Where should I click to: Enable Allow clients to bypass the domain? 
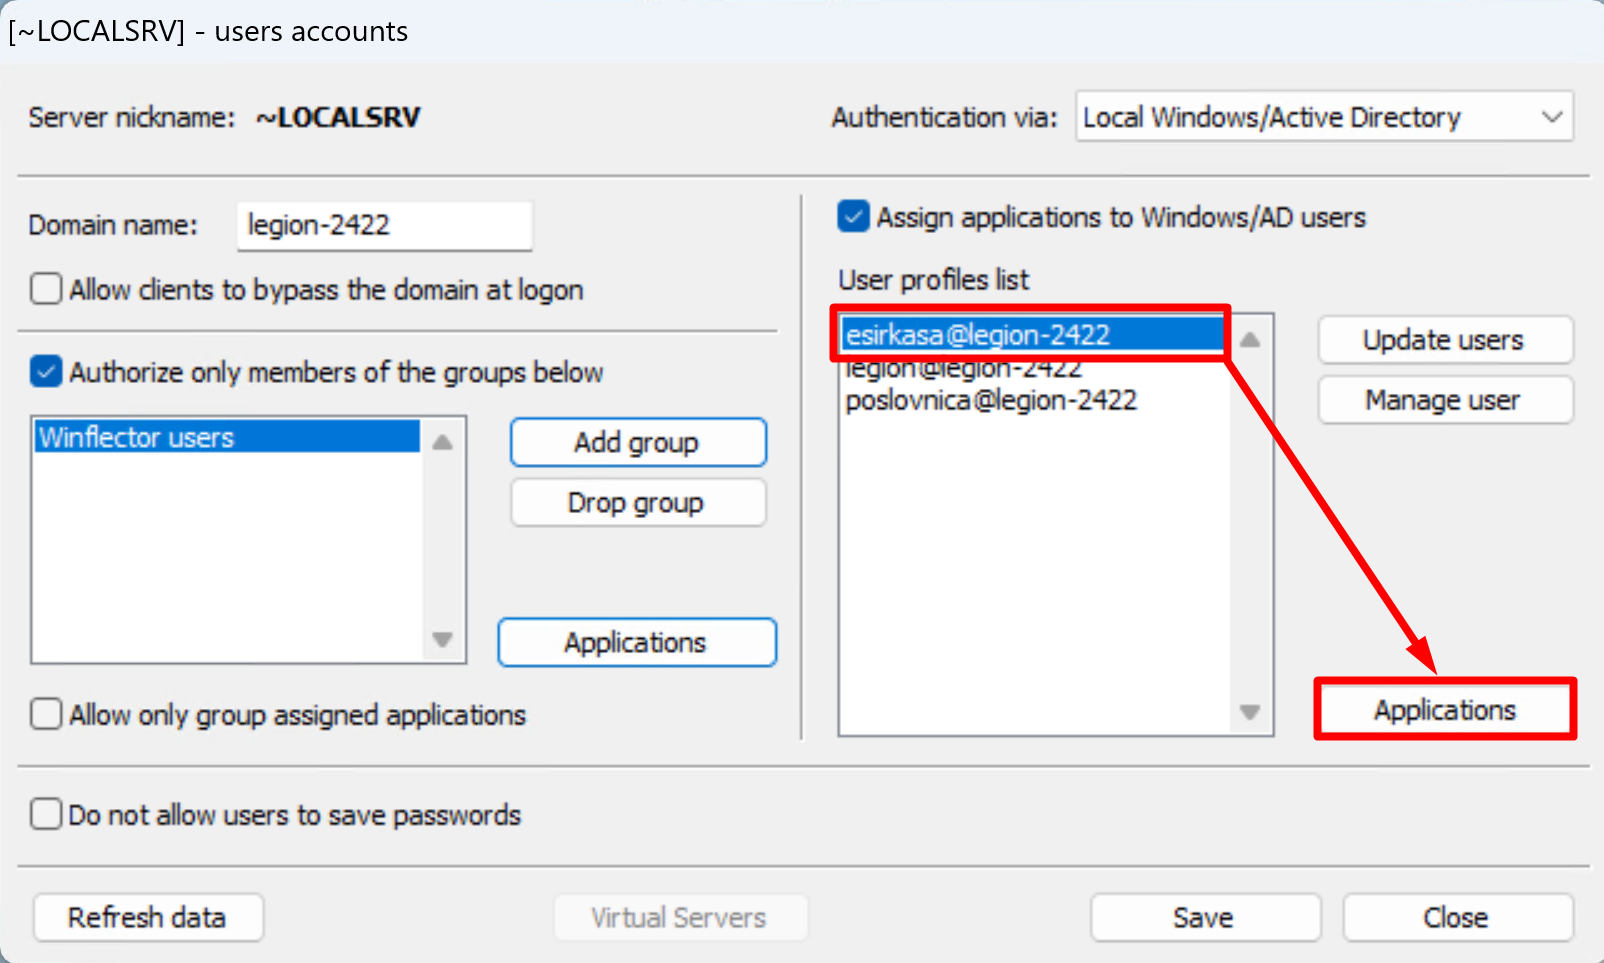coord(46,290)
